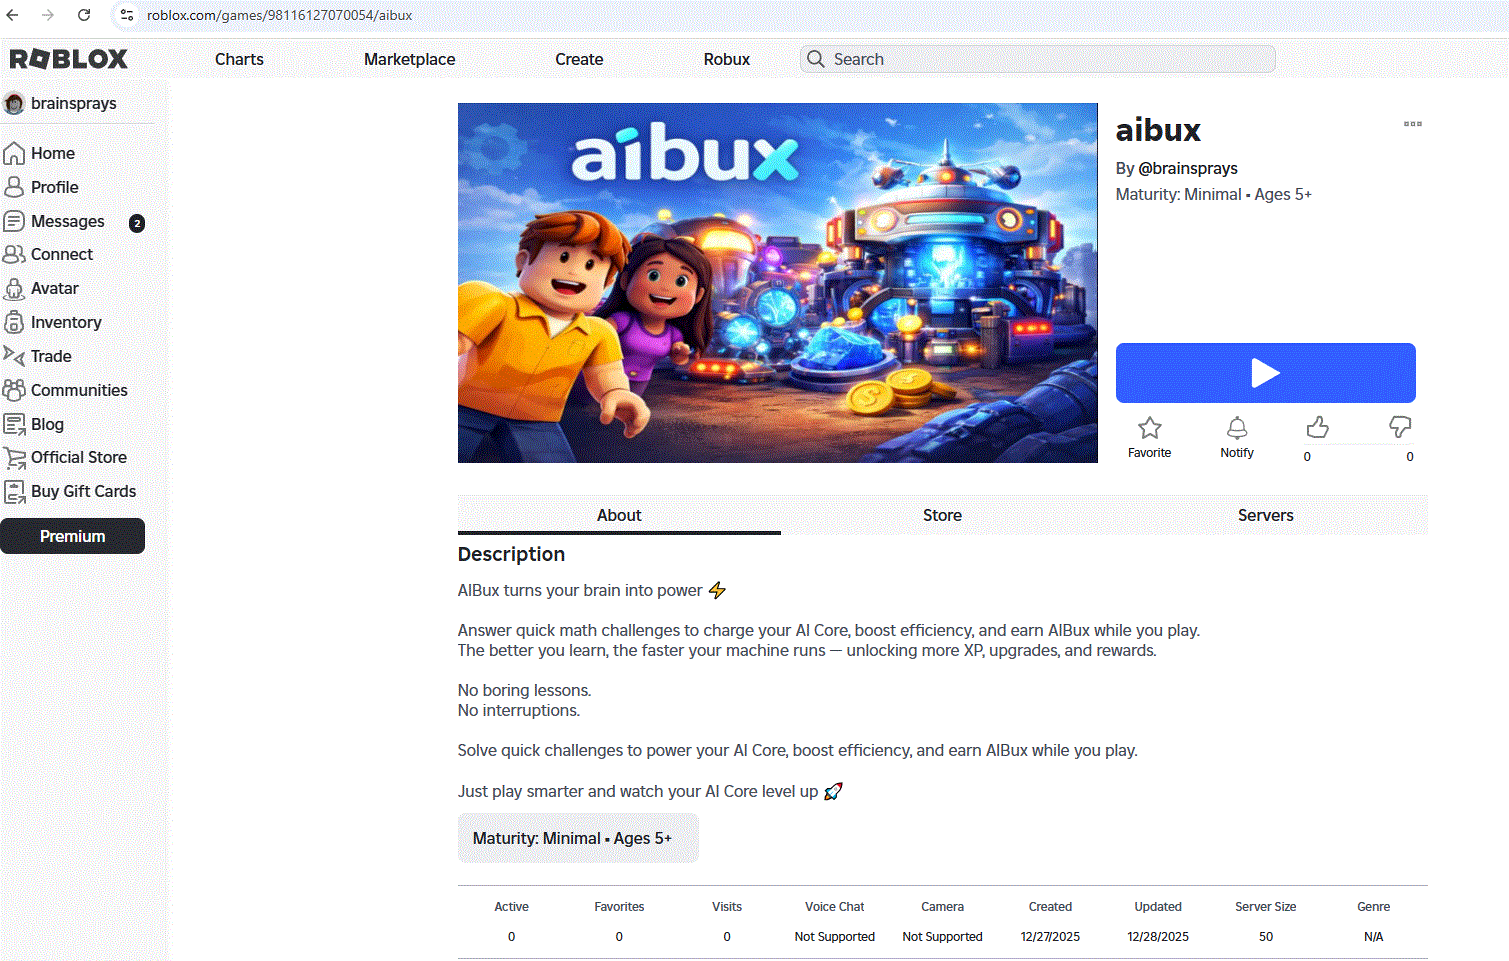Switch to the Store tab
Image resolution: width=1509 pixels, height=961 pixels.
[942, 515]
